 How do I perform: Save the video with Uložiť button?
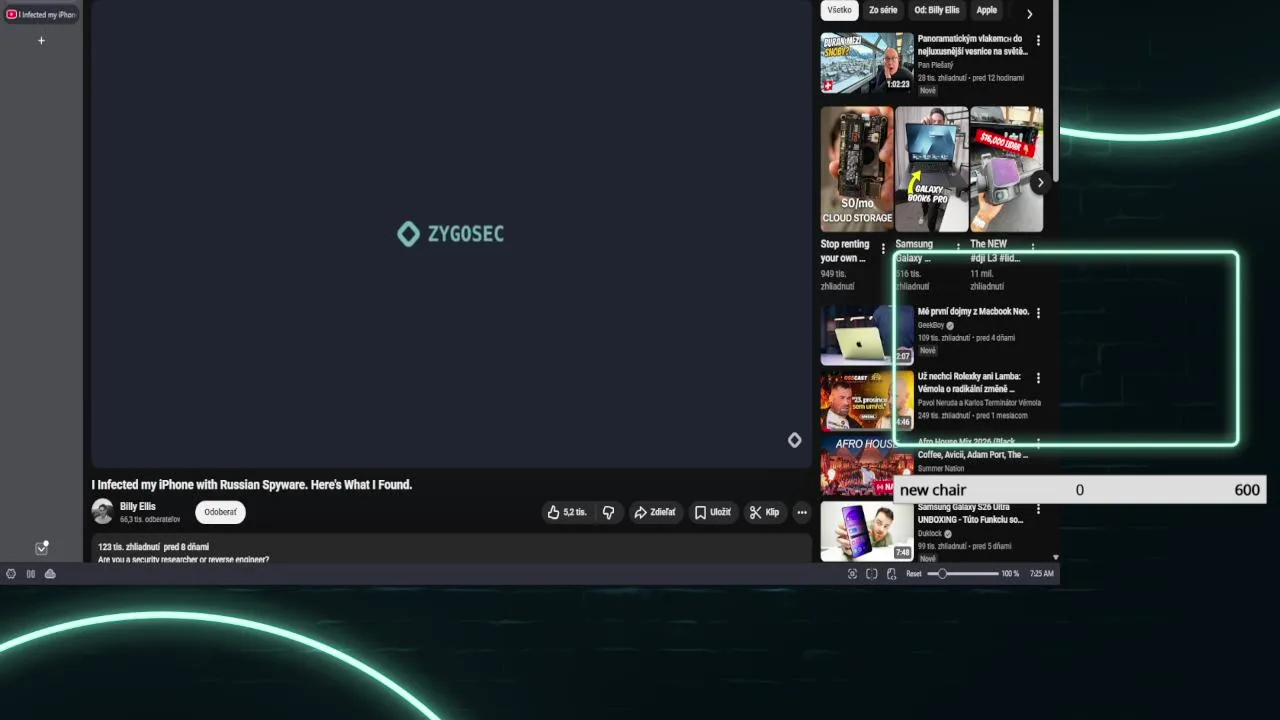click(x=713, y=512)
